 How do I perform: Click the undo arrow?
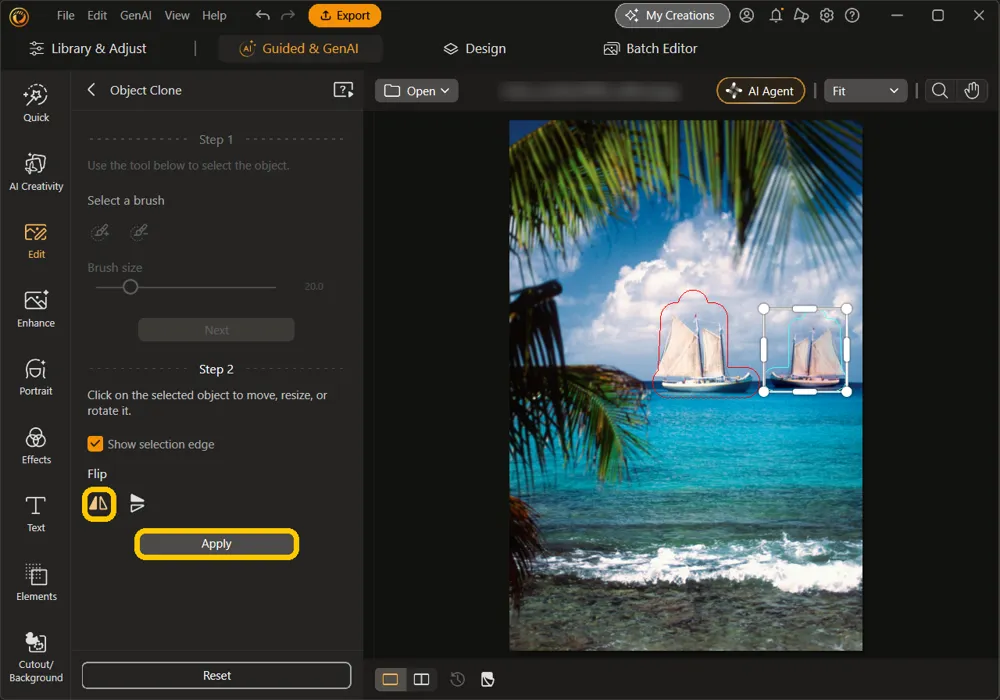point(262,15)
